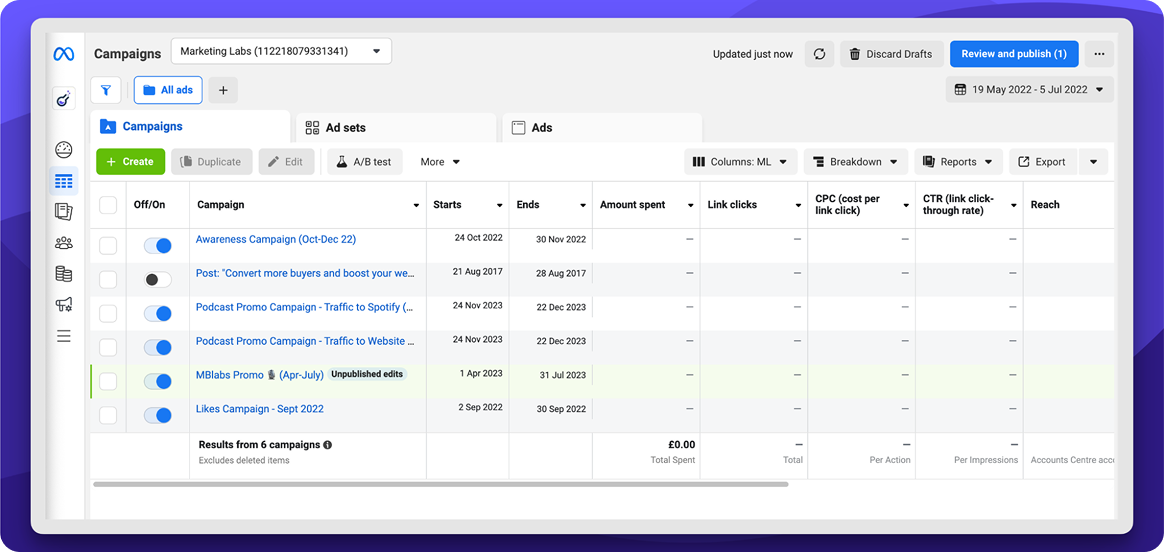Image resolution: width=1164 pixels, height=552 pixels.
Task: Click the green Create button
Action: pyautogui.click(x=130, y=162)
